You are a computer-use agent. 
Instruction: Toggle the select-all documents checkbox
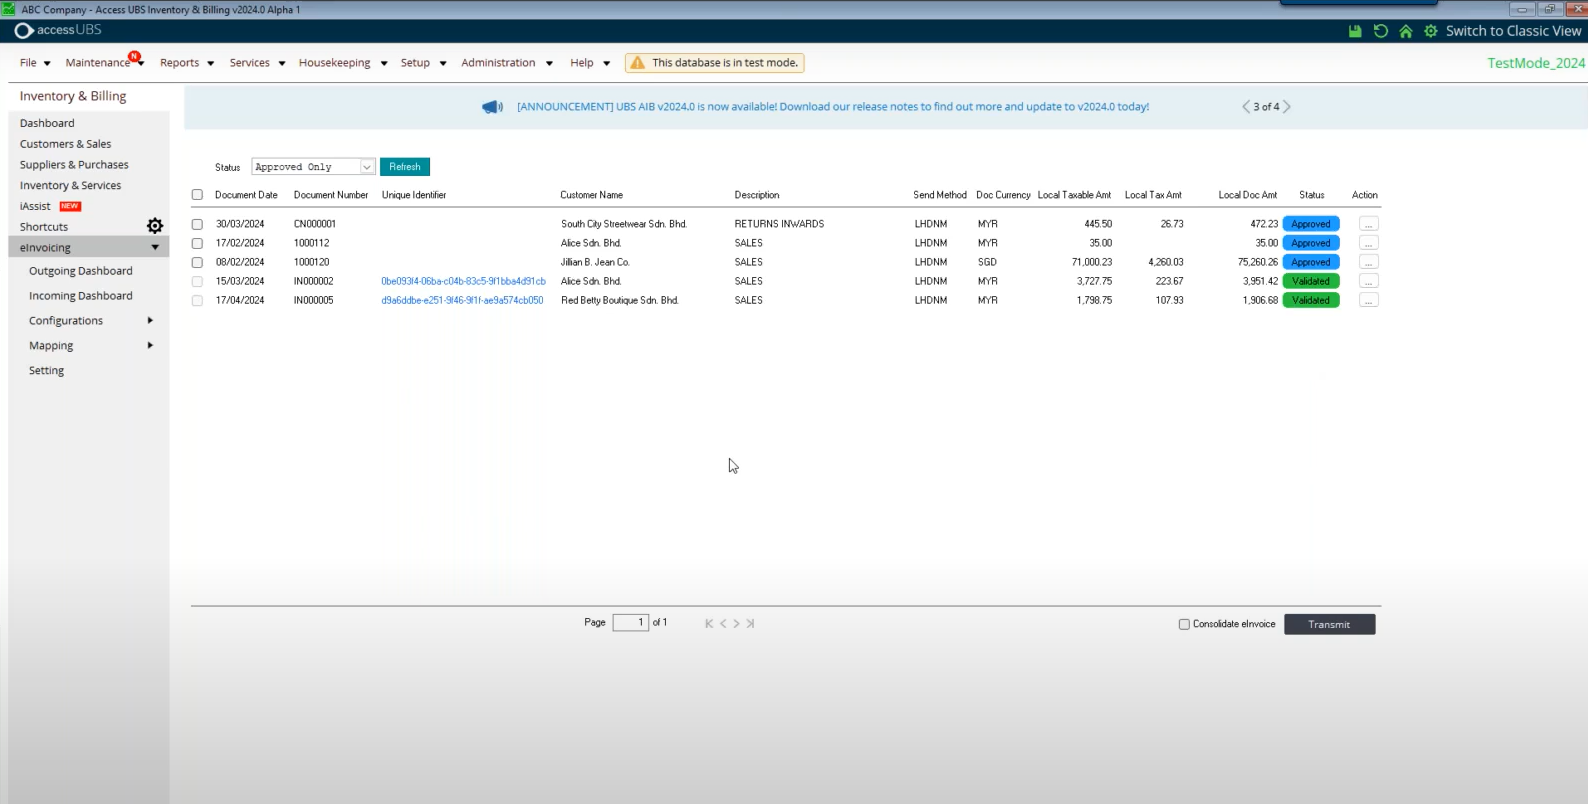[x=197, y=195]
